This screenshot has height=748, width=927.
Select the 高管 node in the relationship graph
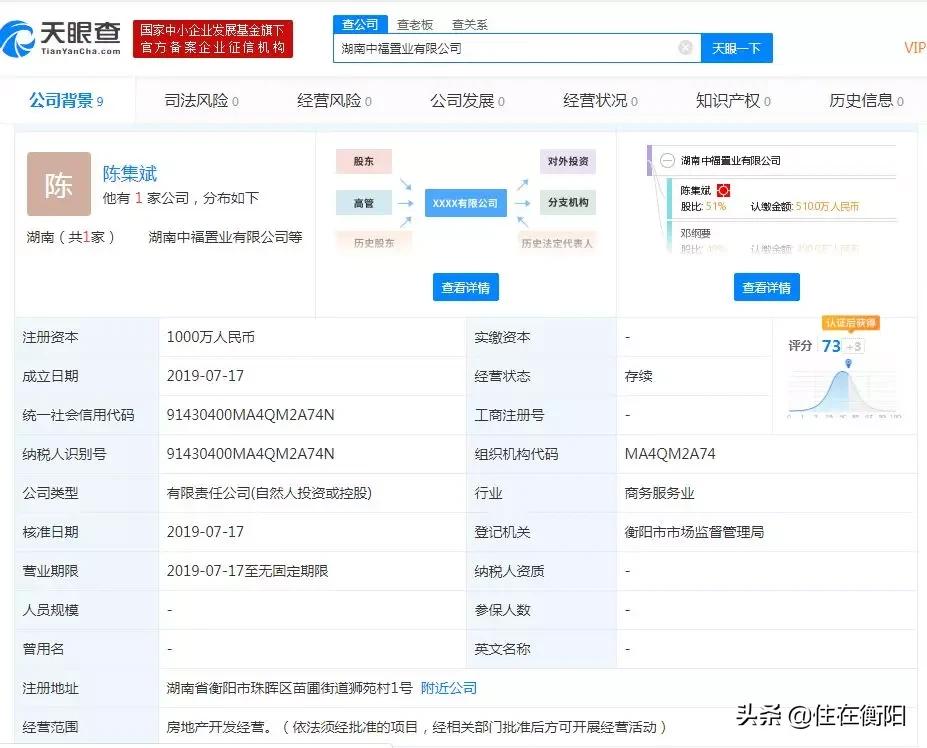[x=364, y=202]
